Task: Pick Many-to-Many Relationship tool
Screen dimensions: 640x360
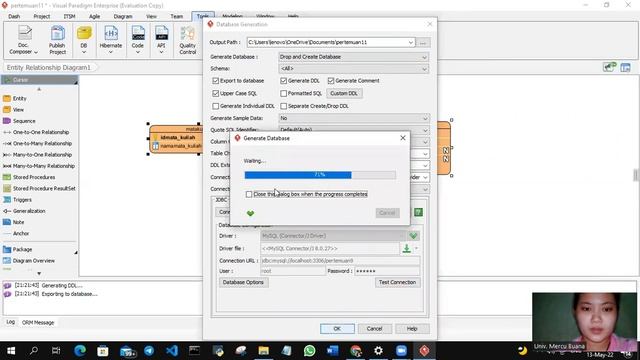Action: [44, 166]
